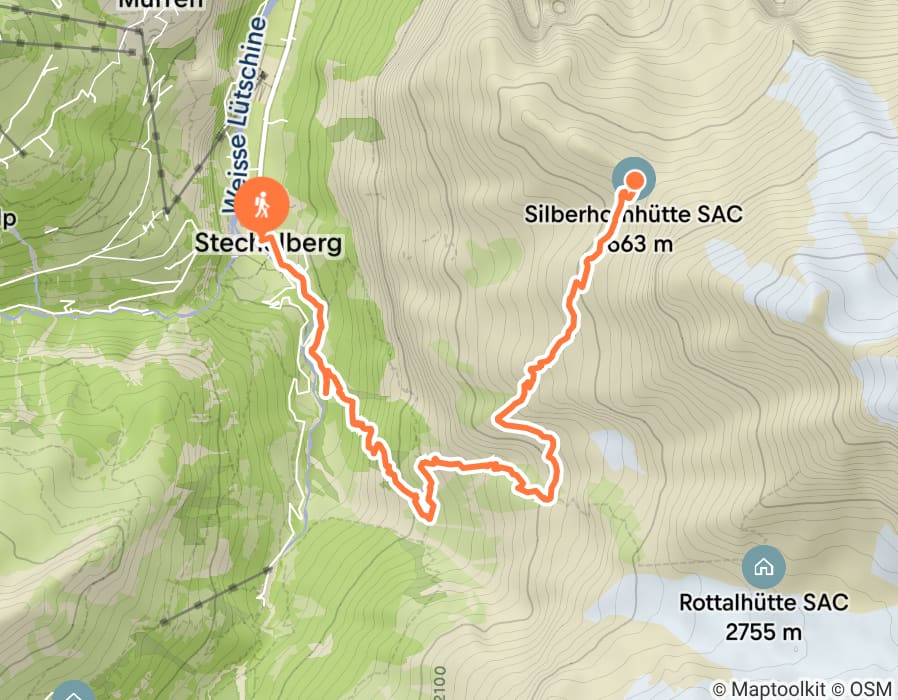898x700 pixels.
Task: Select the southernmost switchback of the orange route
Action: point(428,514)
